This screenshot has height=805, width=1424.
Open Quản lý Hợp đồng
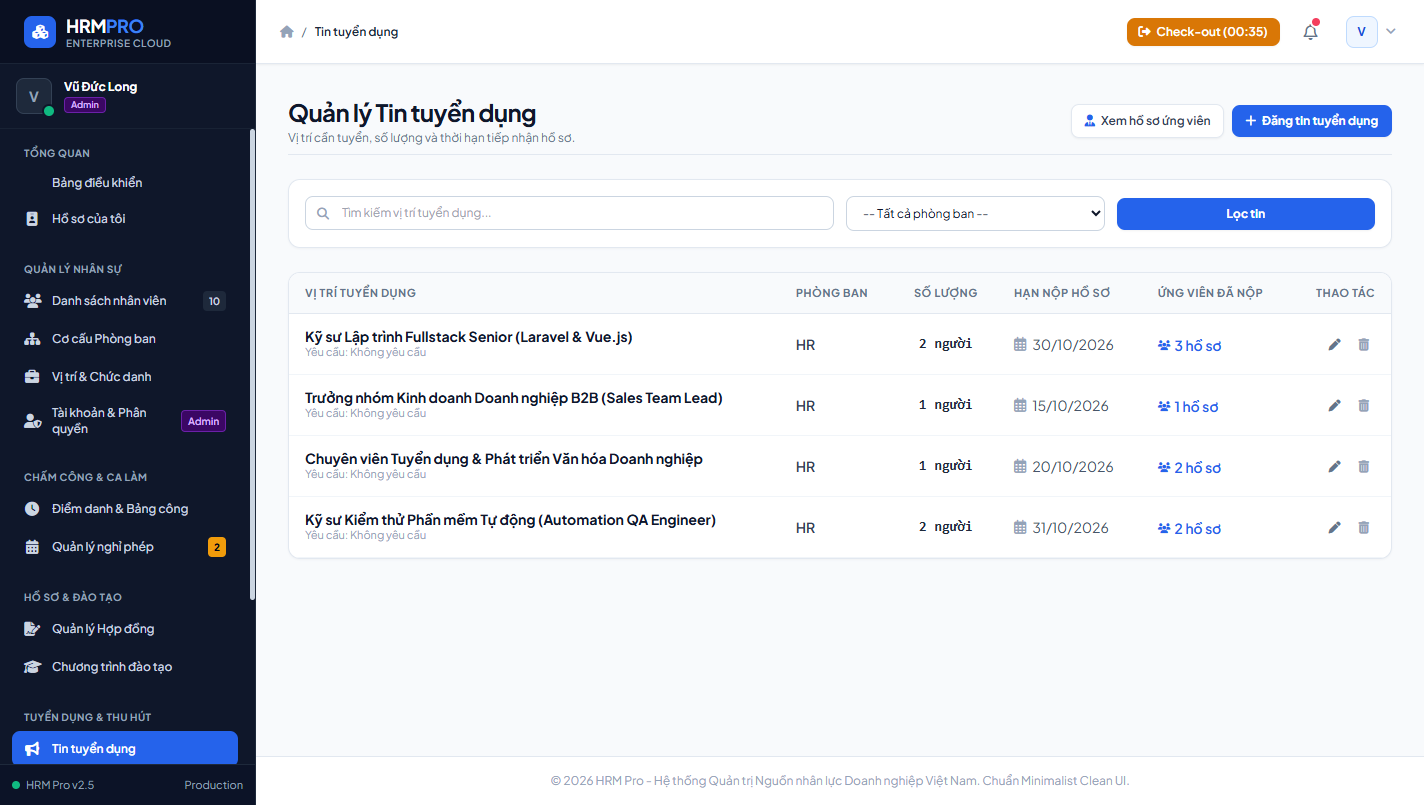coord(125,629)
